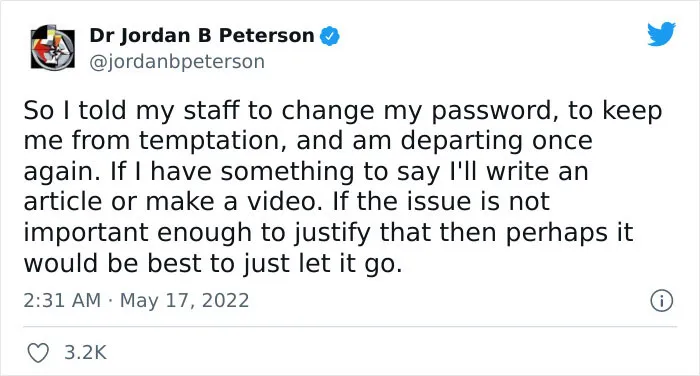Click the 3.2K likes count

(85, 352)
